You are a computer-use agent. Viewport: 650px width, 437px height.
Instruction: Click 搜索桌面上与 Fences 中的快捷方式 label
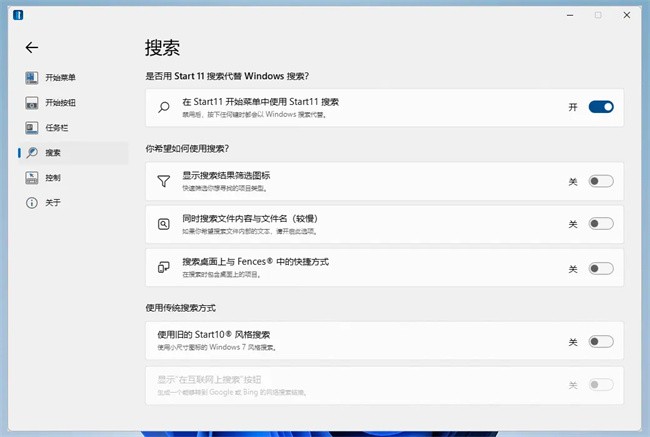tap(255, 262)
